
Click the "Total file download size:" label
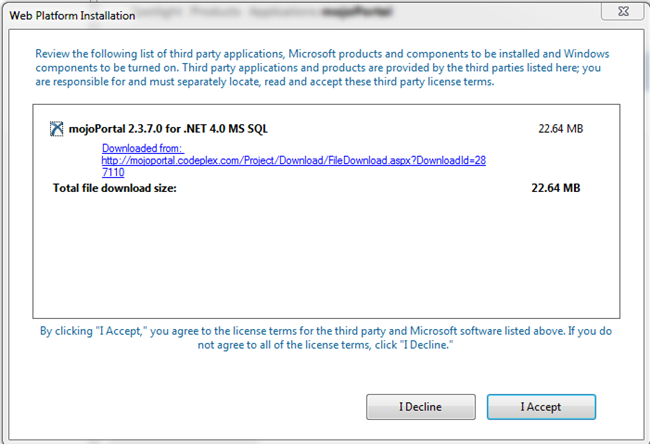click(114, 187)
